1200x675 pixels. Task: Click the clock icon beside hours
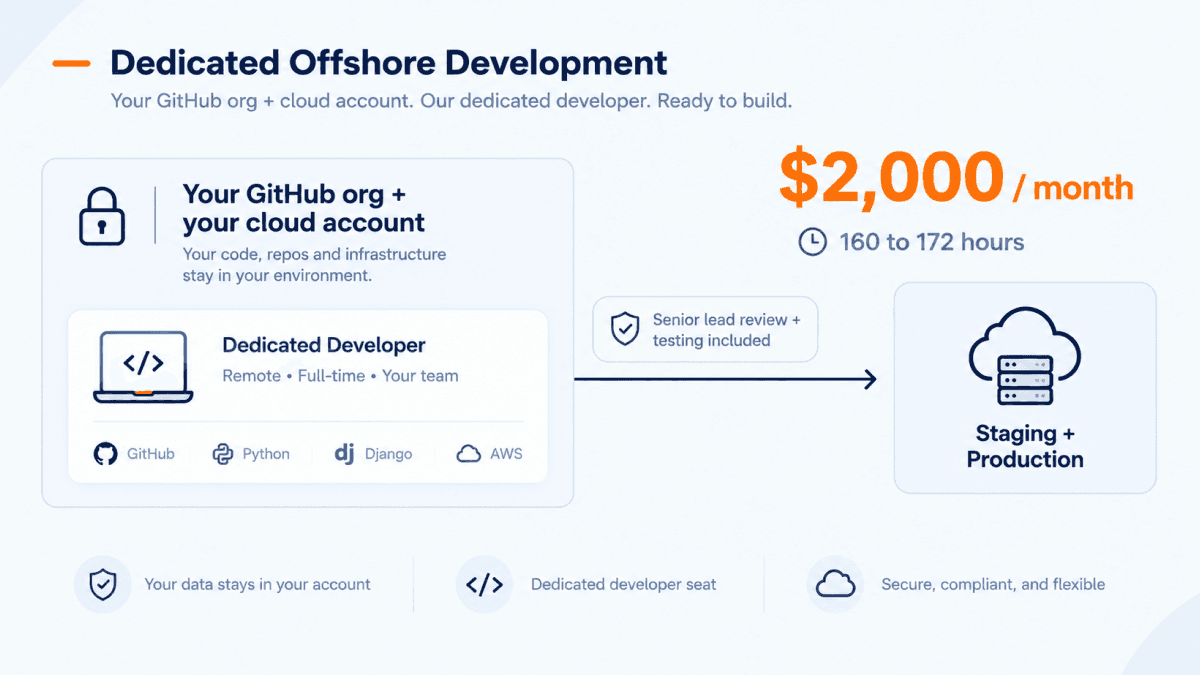click(x=813, y=242)
